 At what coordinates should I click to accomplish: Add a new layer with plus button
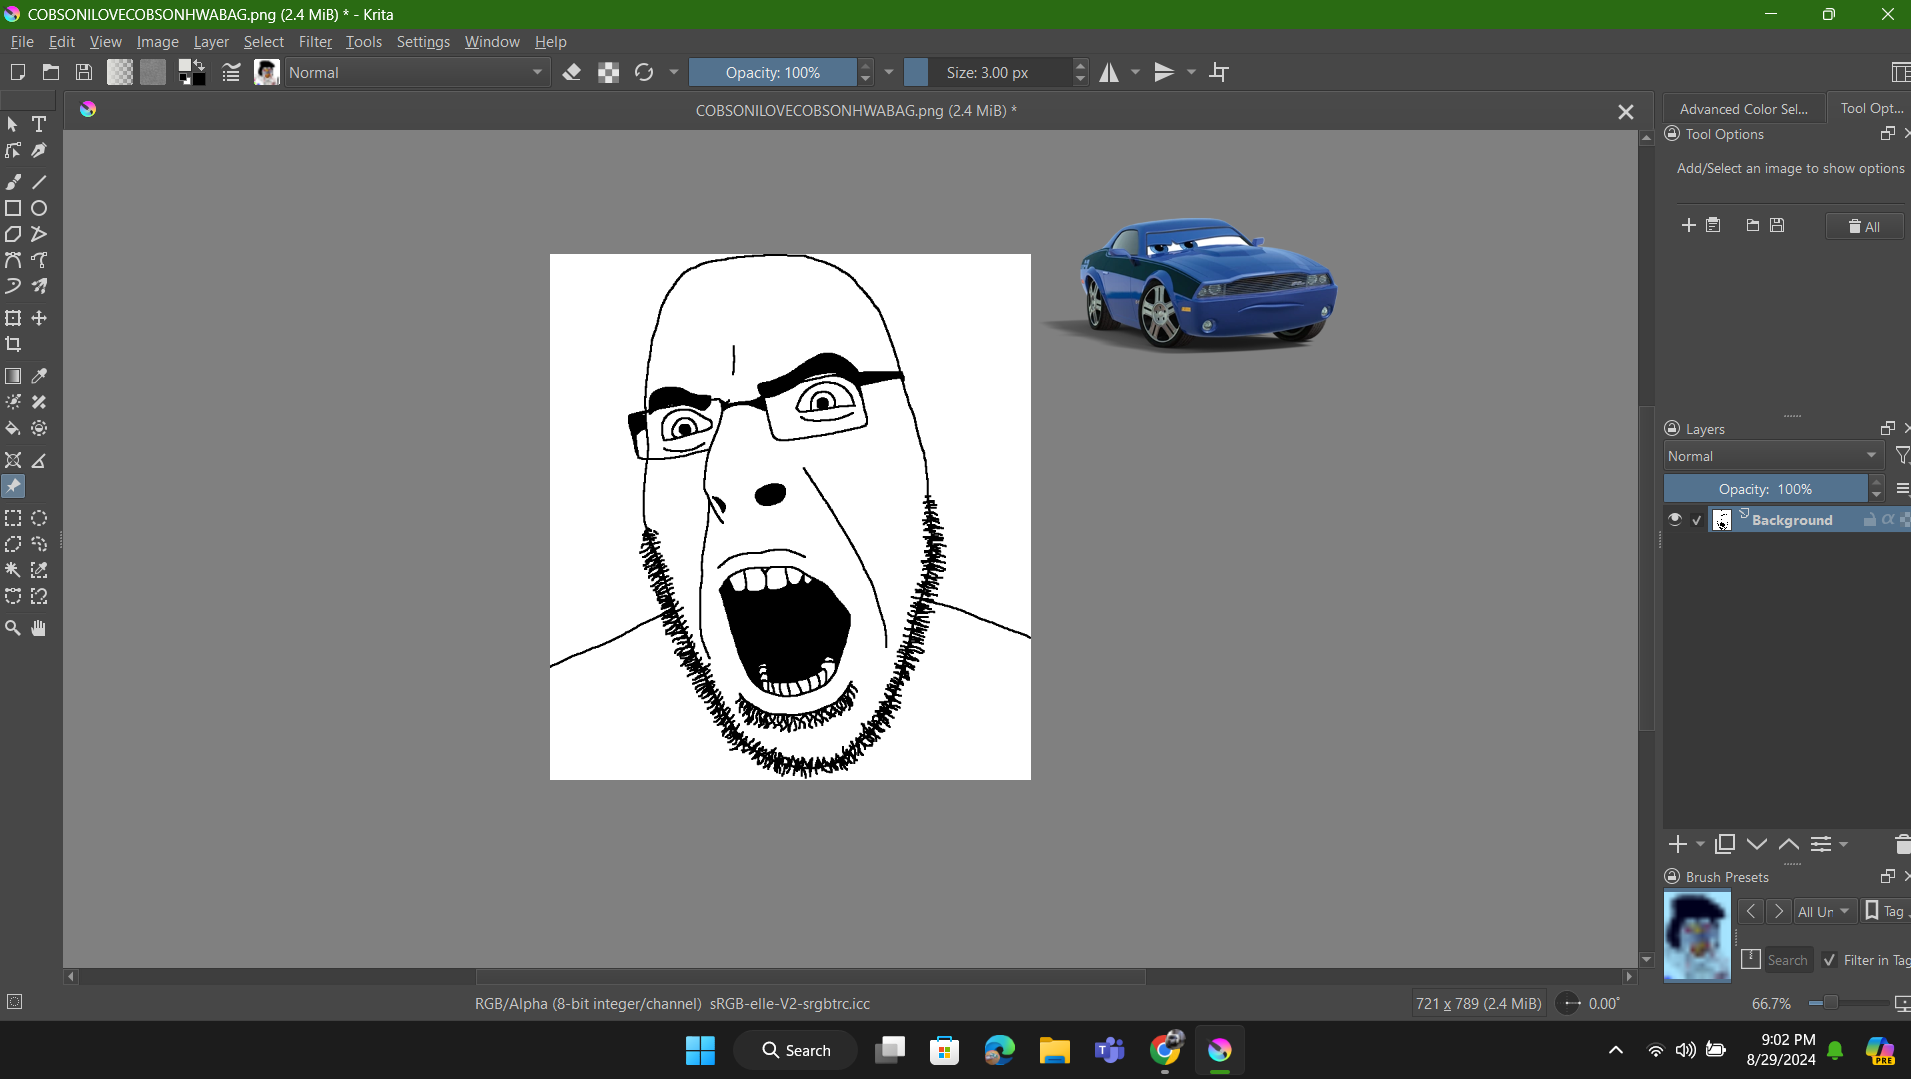pyautogui.click(x=1678, y=844)
